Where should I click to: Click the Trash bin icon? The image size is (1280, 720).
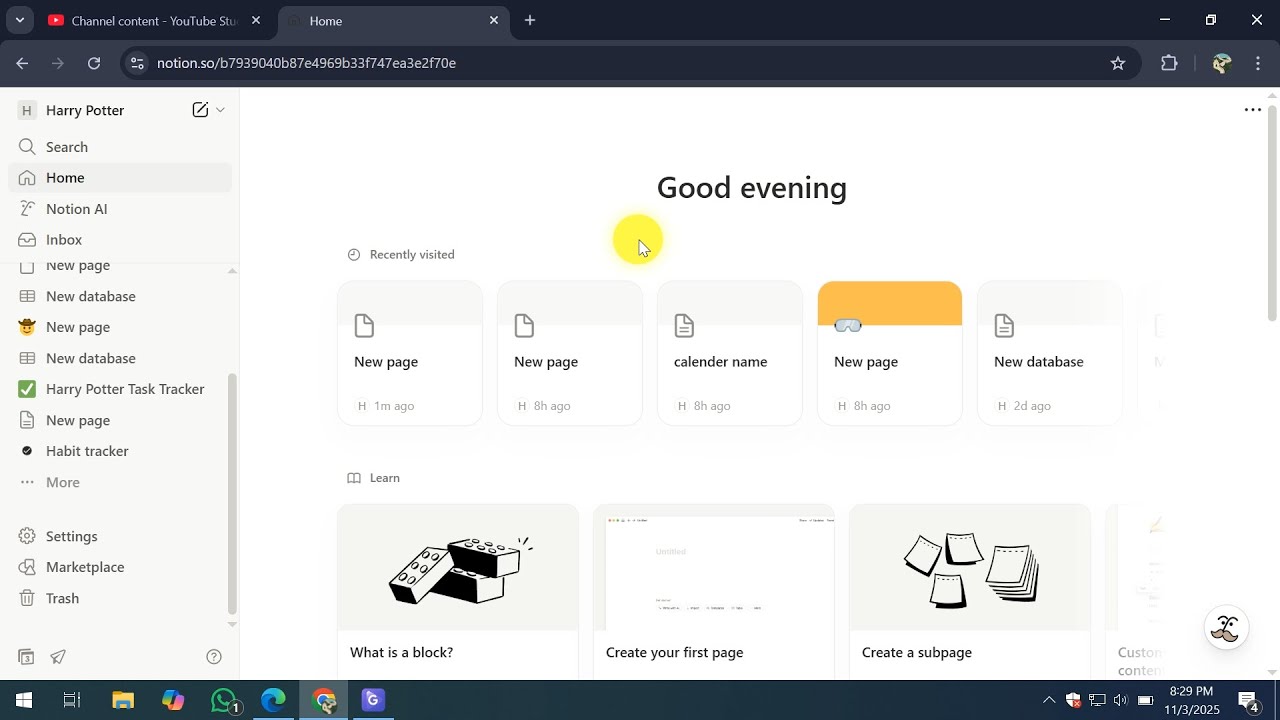(x=27, y=598)
